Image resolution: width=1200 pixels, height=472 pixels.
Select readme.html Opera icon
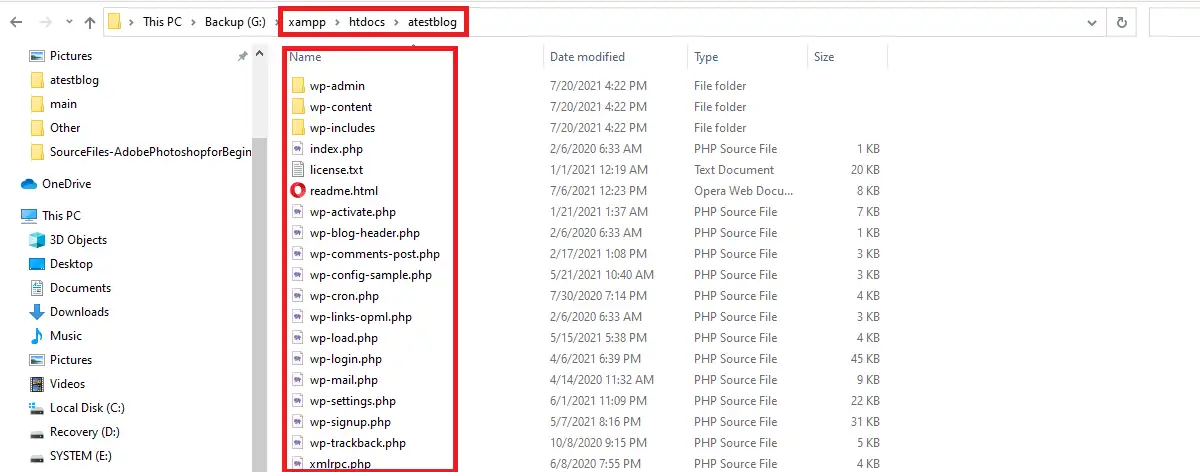(x=298, y=191)
